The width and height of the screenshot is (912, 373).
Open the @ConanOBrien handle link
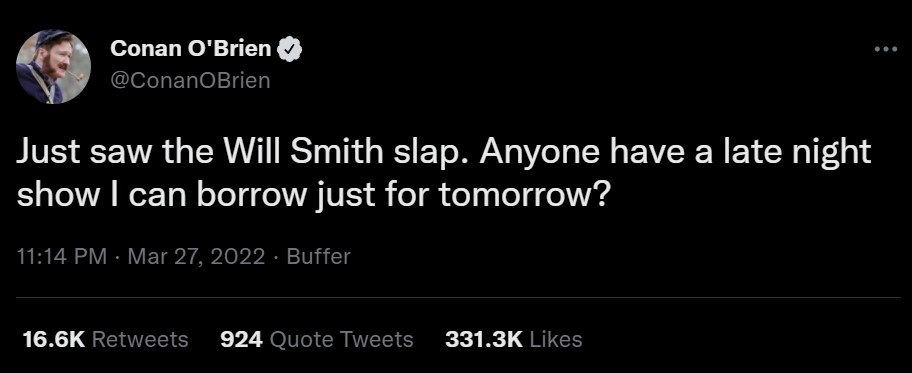point(190,80)
